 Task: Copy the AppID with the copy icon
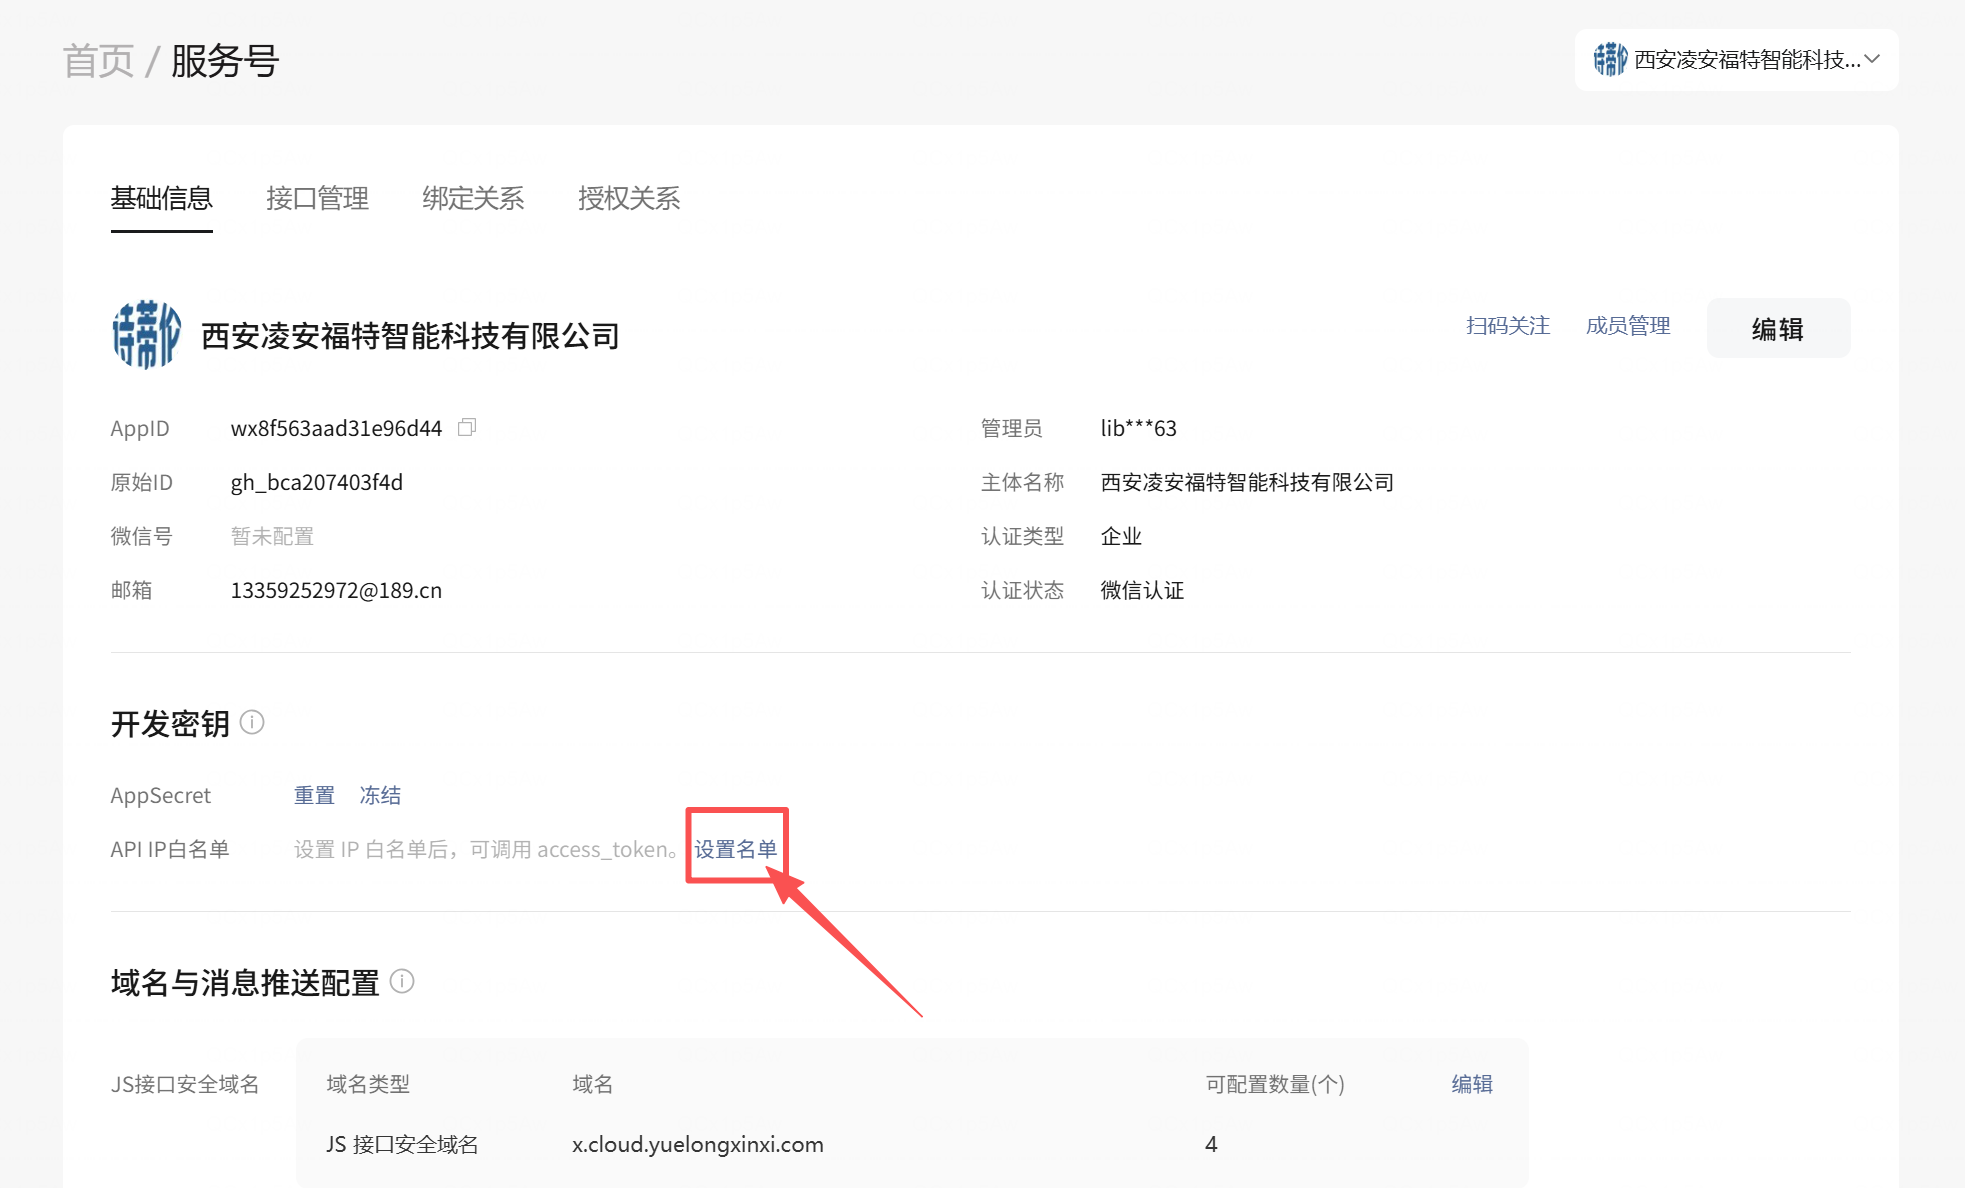[467, 427]
